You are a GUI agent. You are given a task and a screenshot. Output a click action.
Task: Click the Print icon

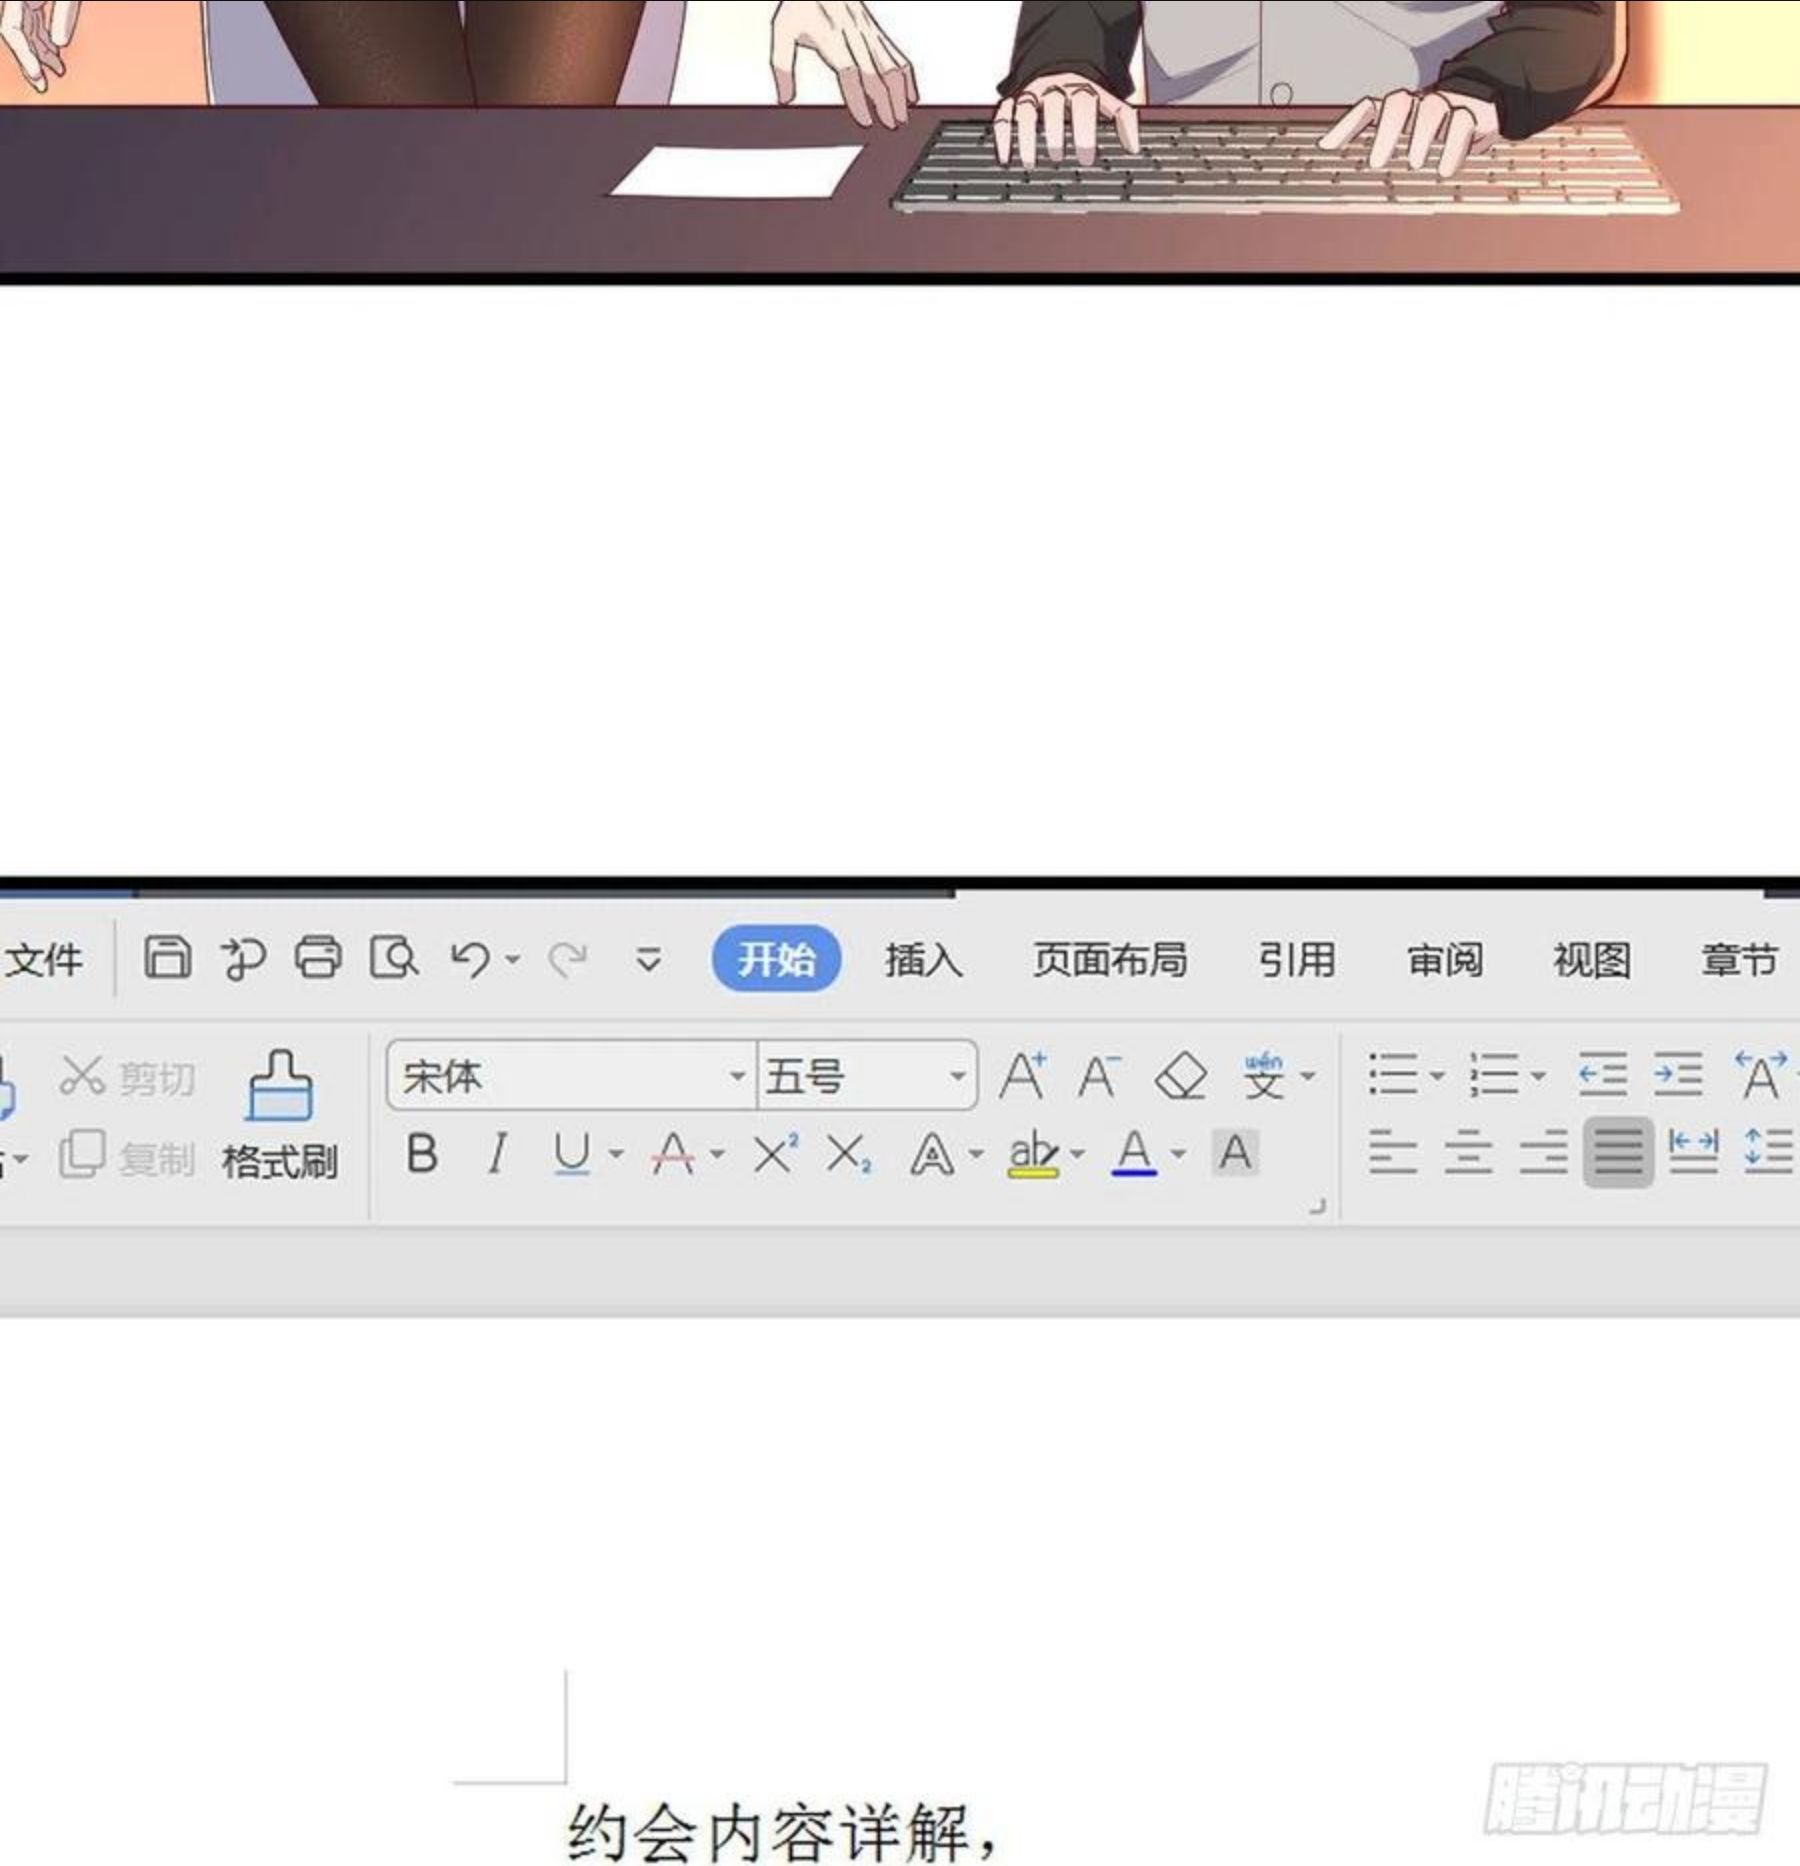click(318, 958)
